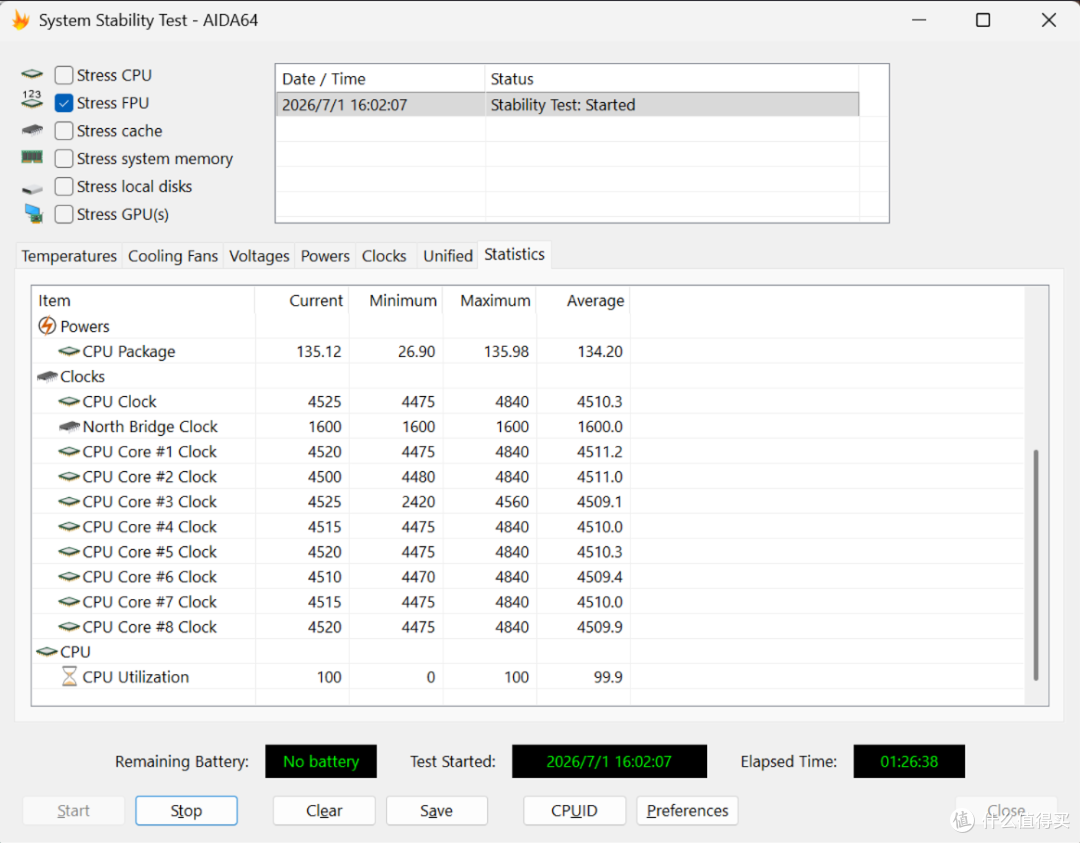The image size is (1080, 843).
Task: Open the CPUID window button
Action: tap(574, 811)
